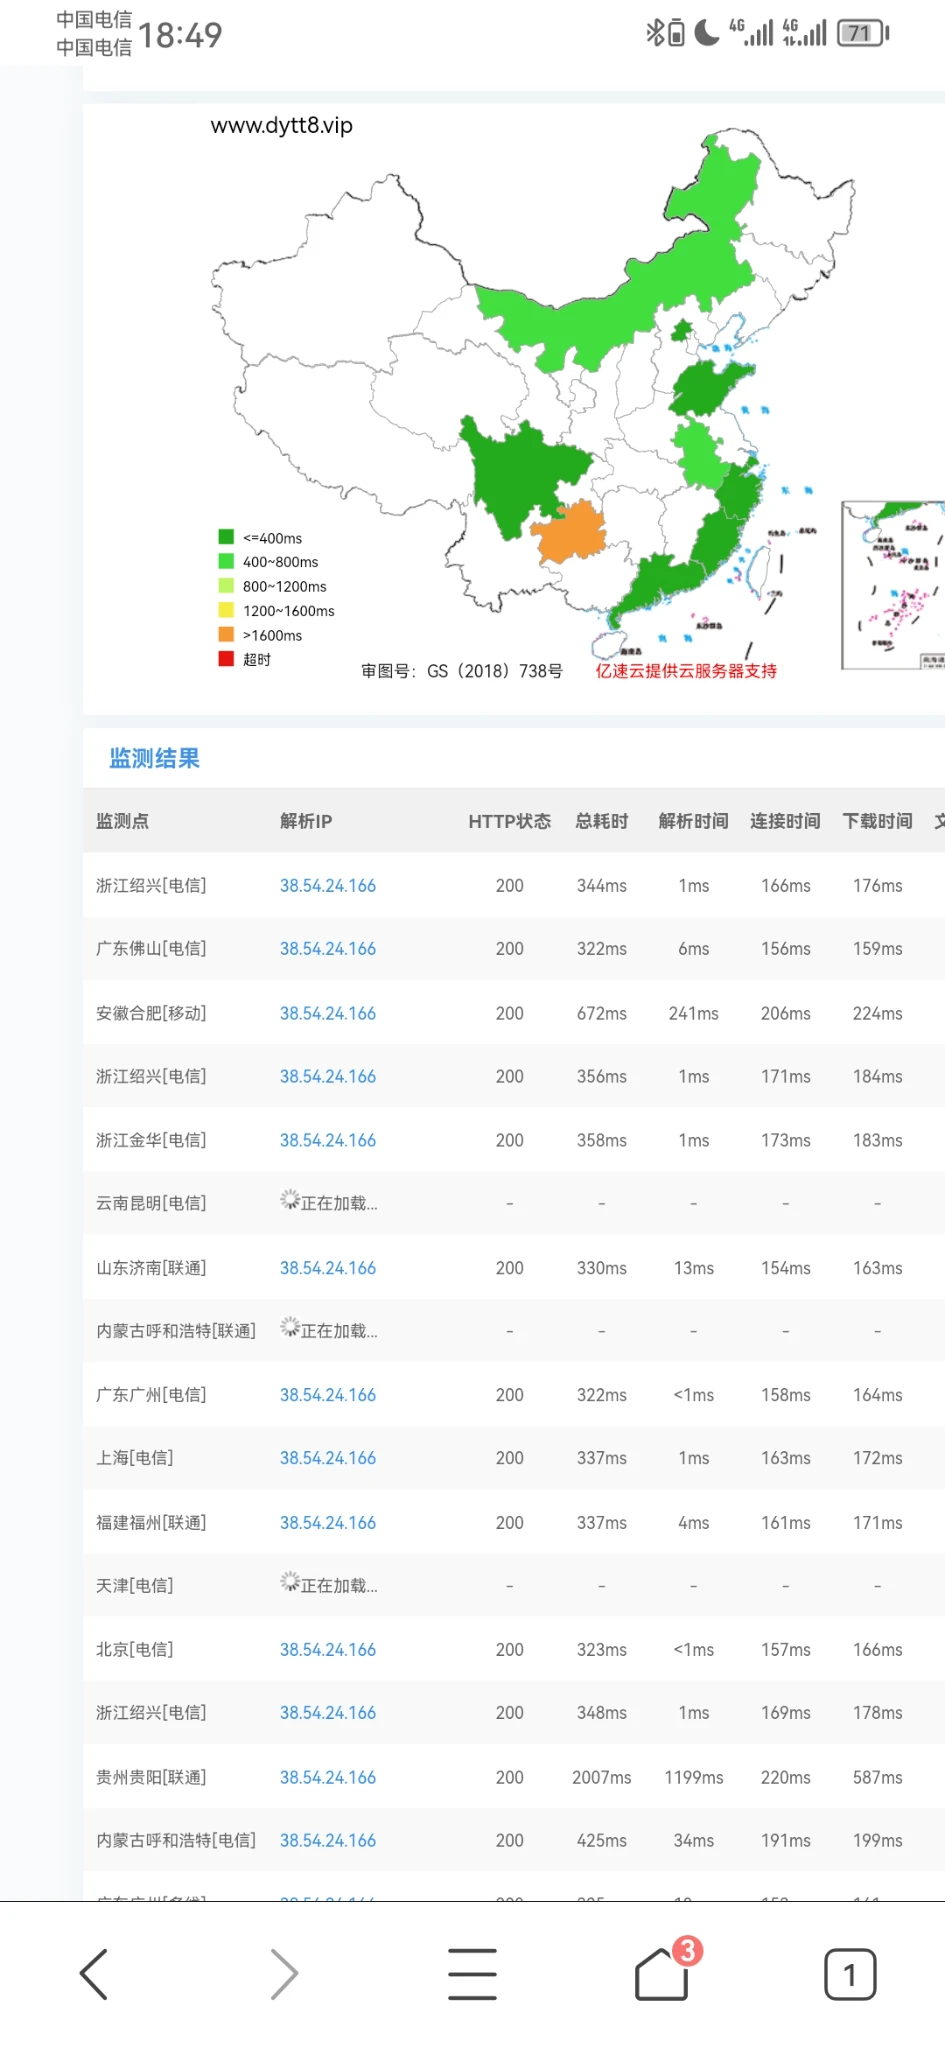Click the battery indicator in status bar
This screenshot has height=2048, width=945.
862,34
